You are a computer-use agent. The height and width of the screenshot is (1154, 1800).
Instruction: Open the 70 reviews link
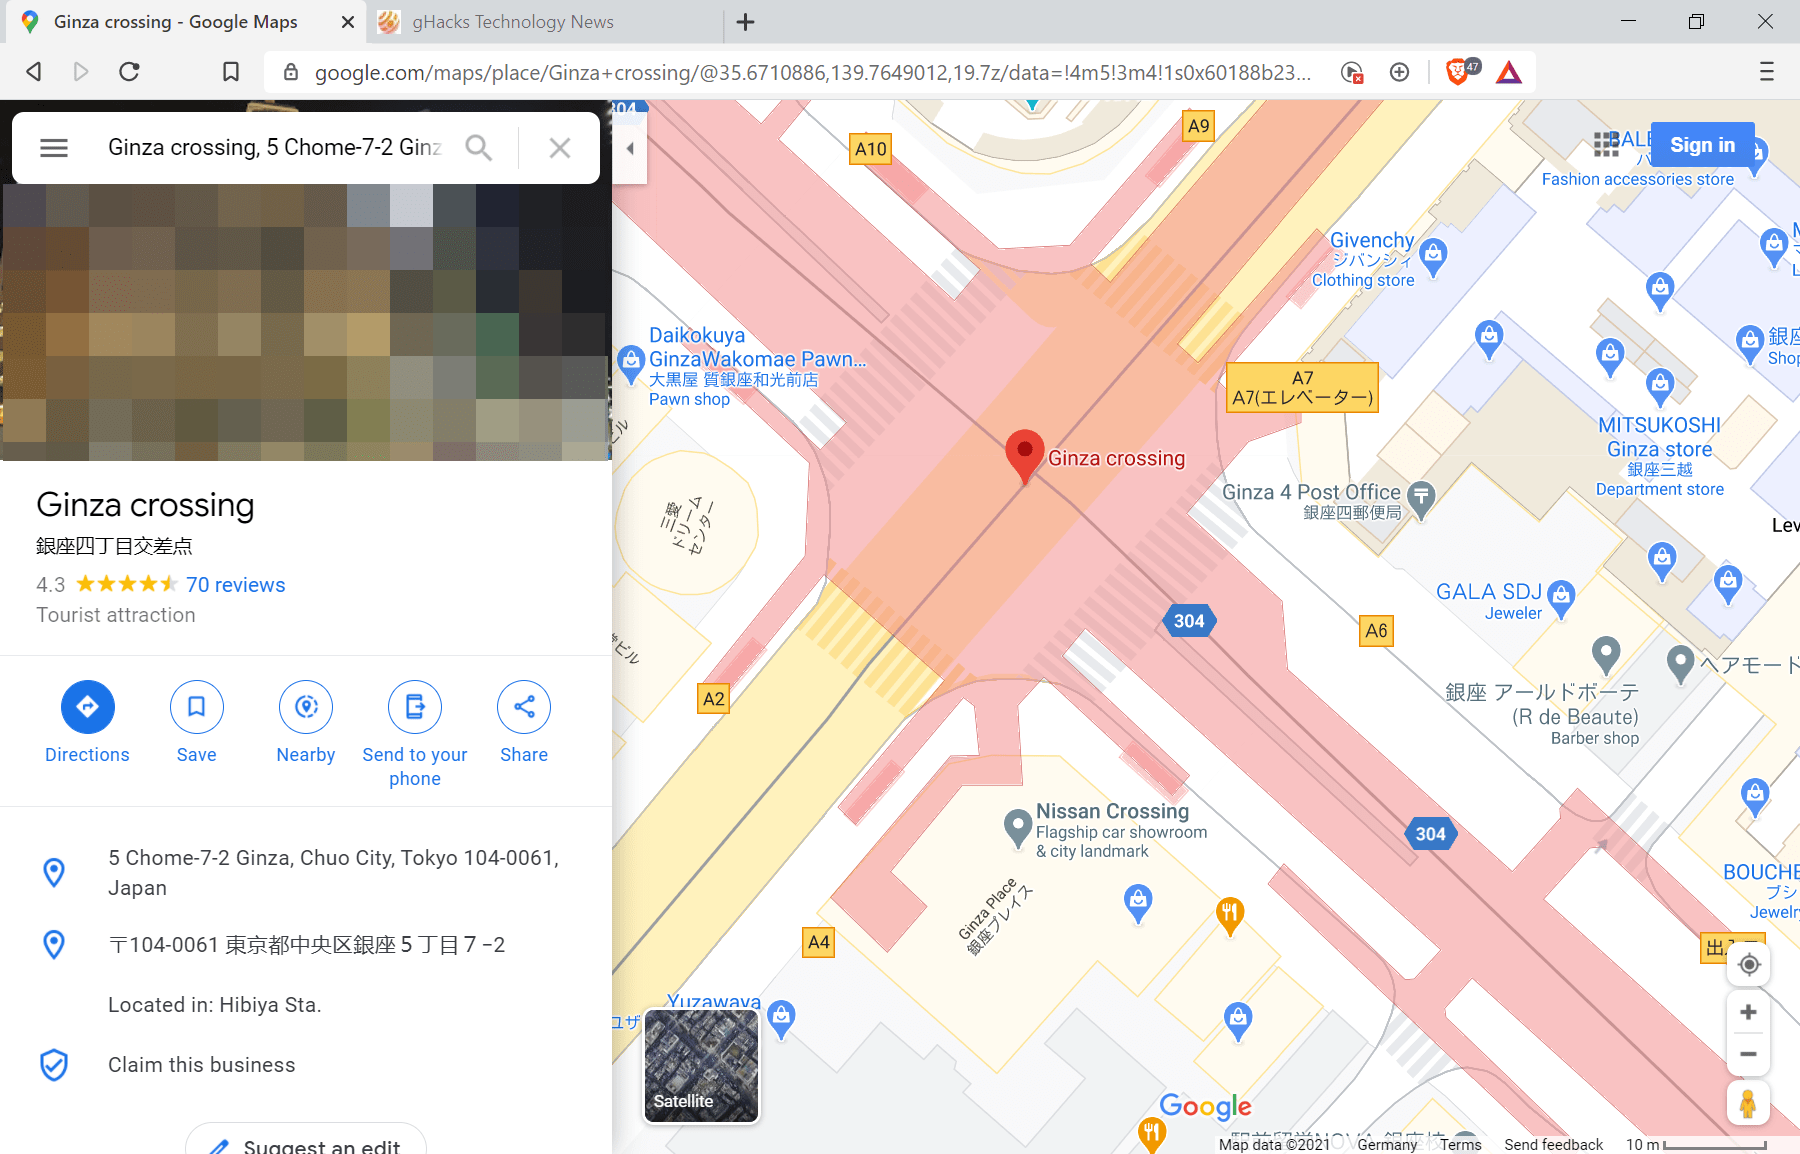[235, 585]
